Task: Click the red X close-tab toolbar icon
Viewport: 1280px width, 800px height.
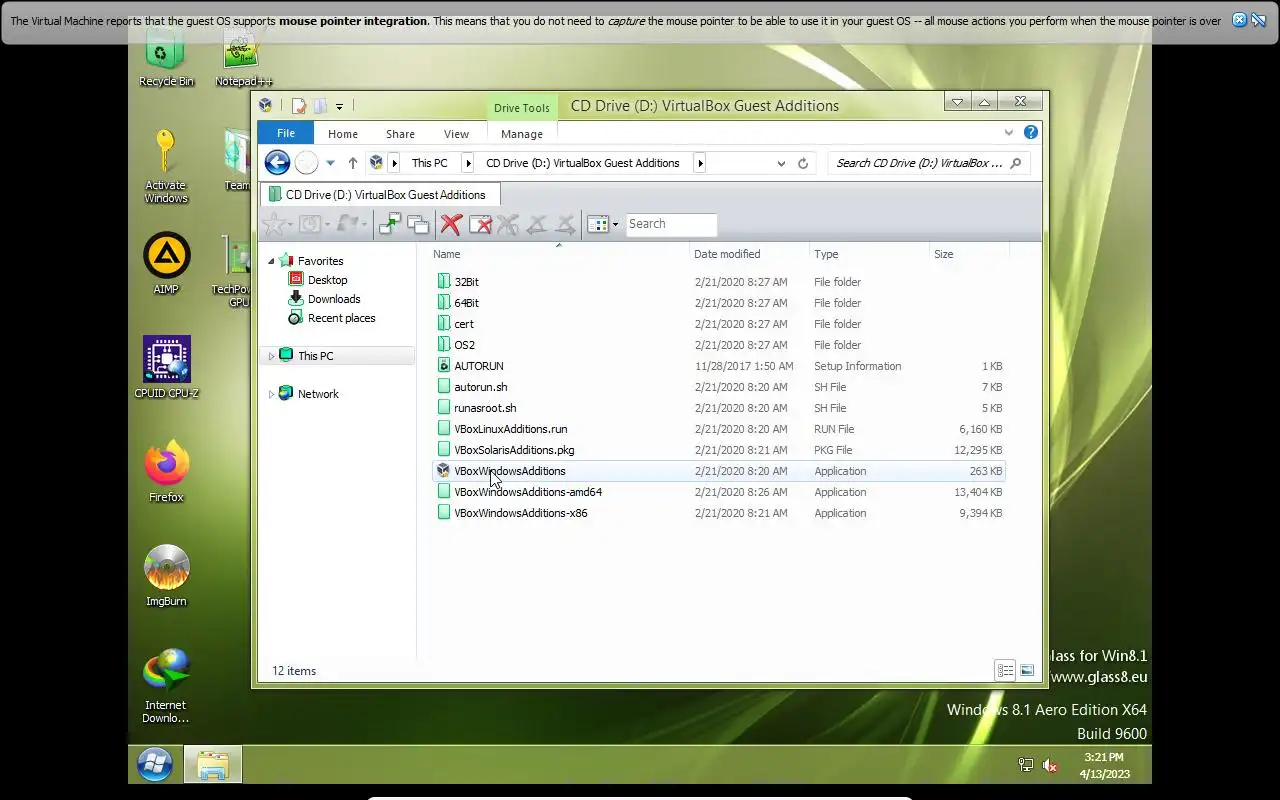Action: pos(451,224)
